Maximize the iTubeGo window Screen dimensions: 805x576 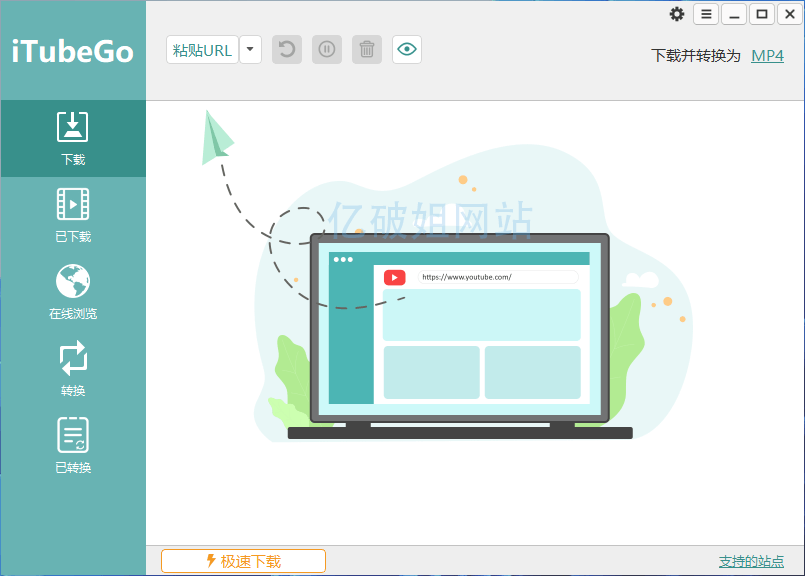pyautogui.click(x=762, y=14)
